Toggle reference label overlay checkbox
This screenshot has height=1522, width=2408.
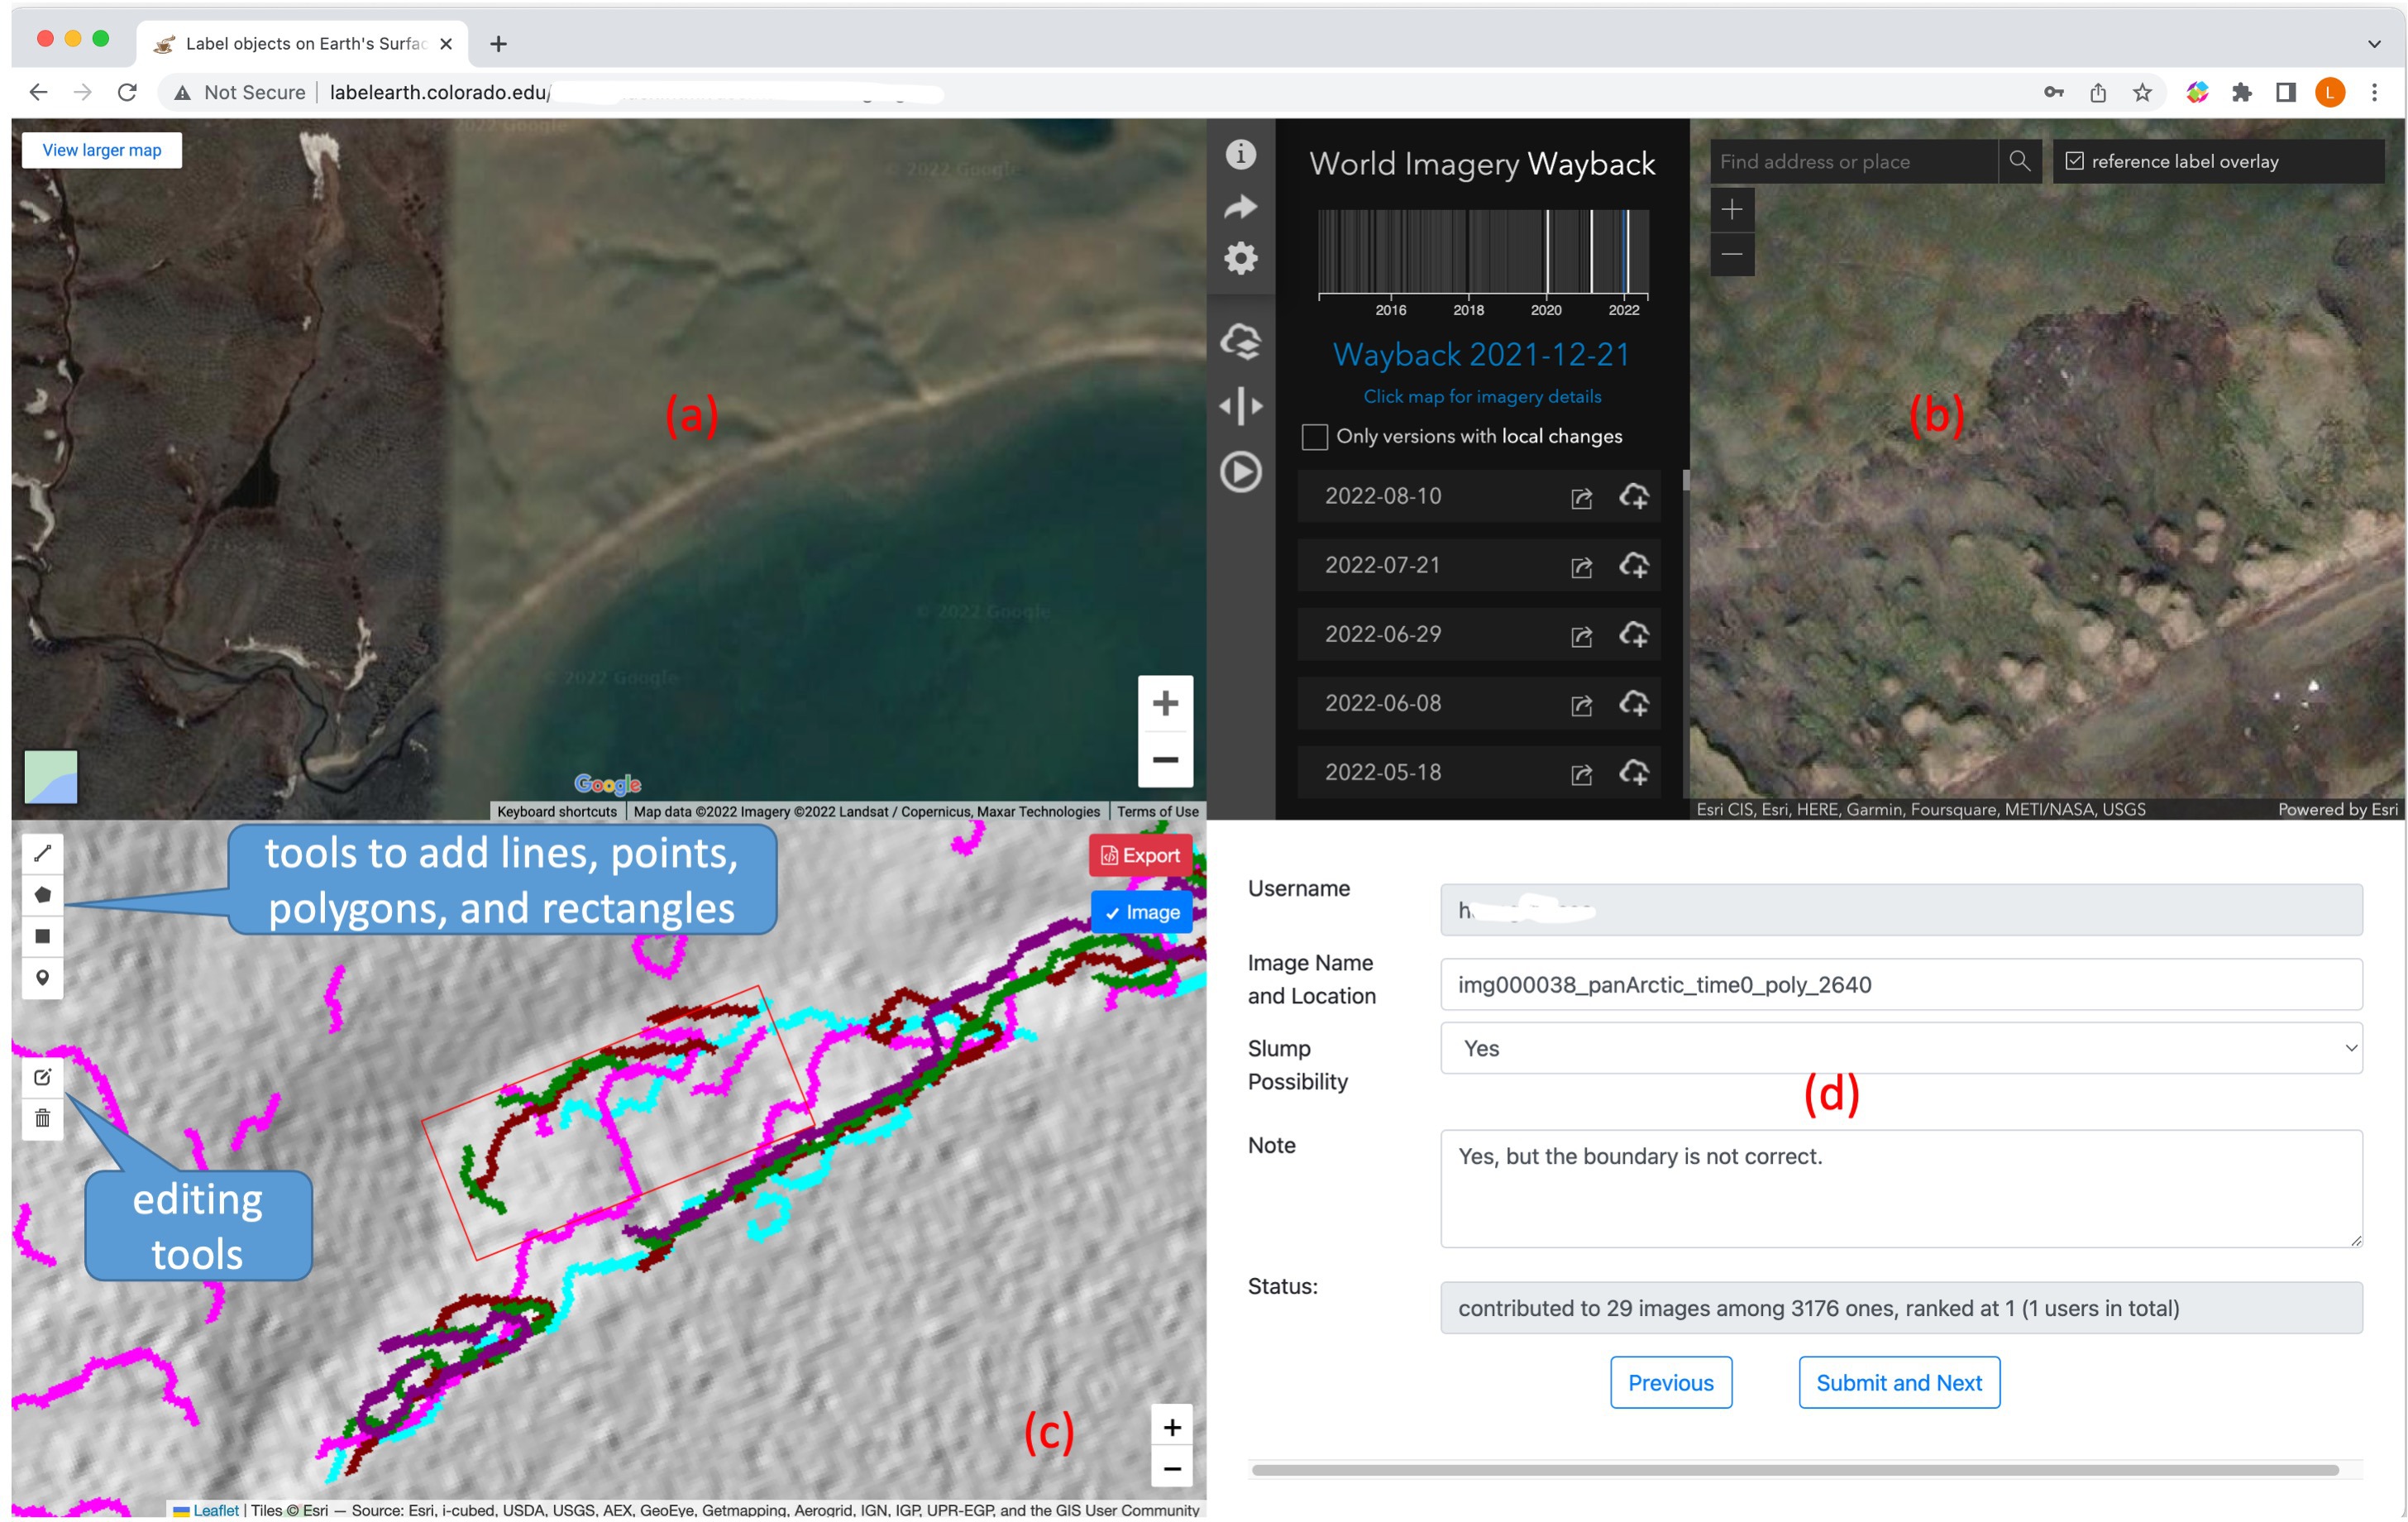click(2074, 161)
